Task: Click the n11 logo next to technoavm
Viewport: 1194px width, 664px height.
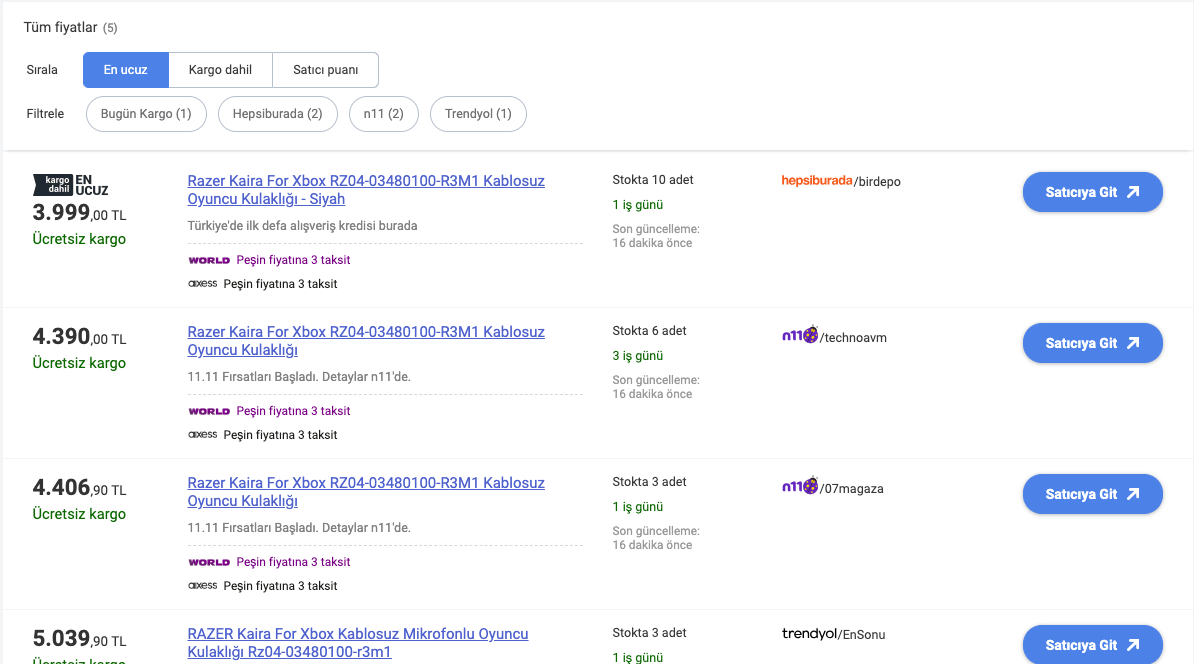Action: 800,334
